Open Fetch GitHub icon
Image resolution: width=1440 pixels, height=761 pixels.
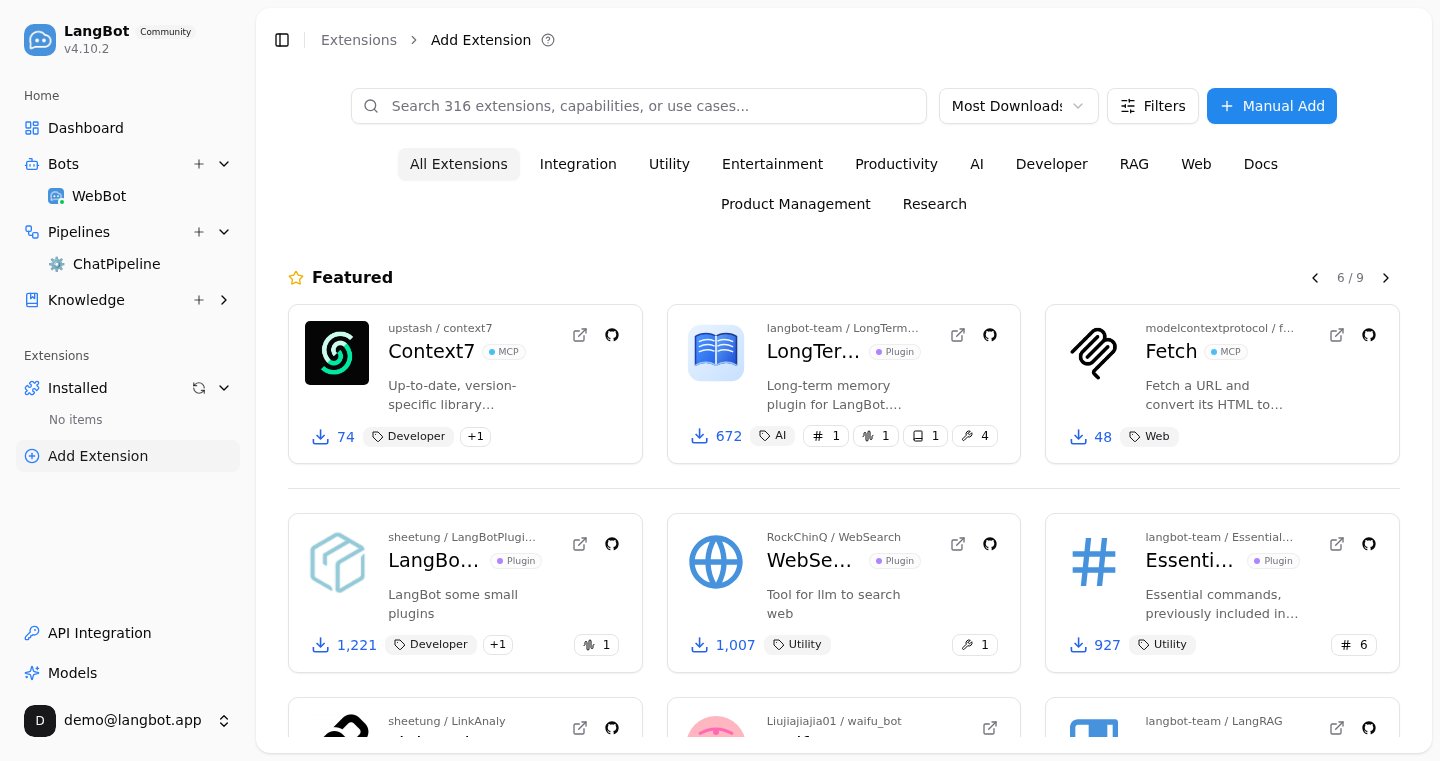[x=1369, y=335]
